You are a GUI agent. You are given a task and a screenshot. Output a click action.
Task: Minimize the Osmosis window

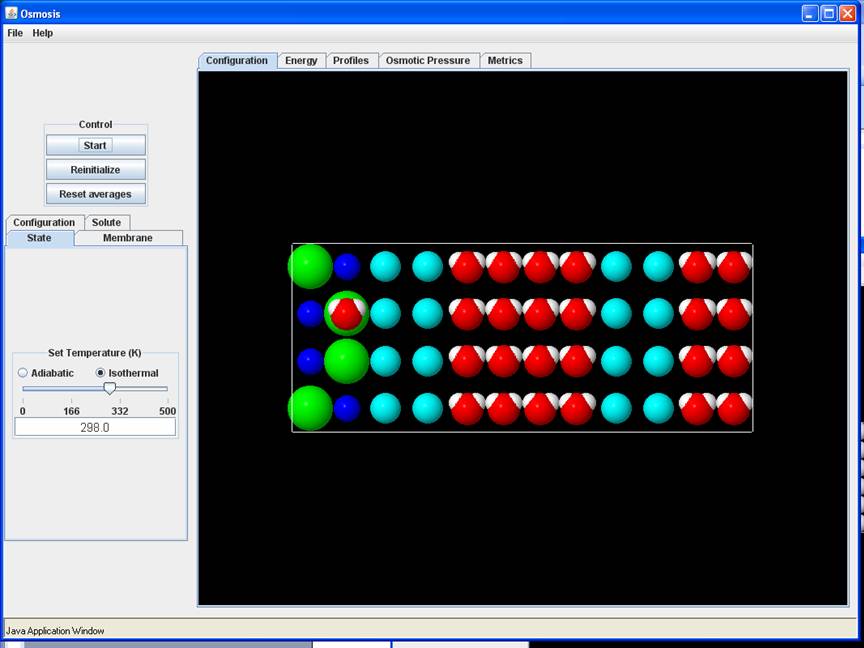[810, 13]
